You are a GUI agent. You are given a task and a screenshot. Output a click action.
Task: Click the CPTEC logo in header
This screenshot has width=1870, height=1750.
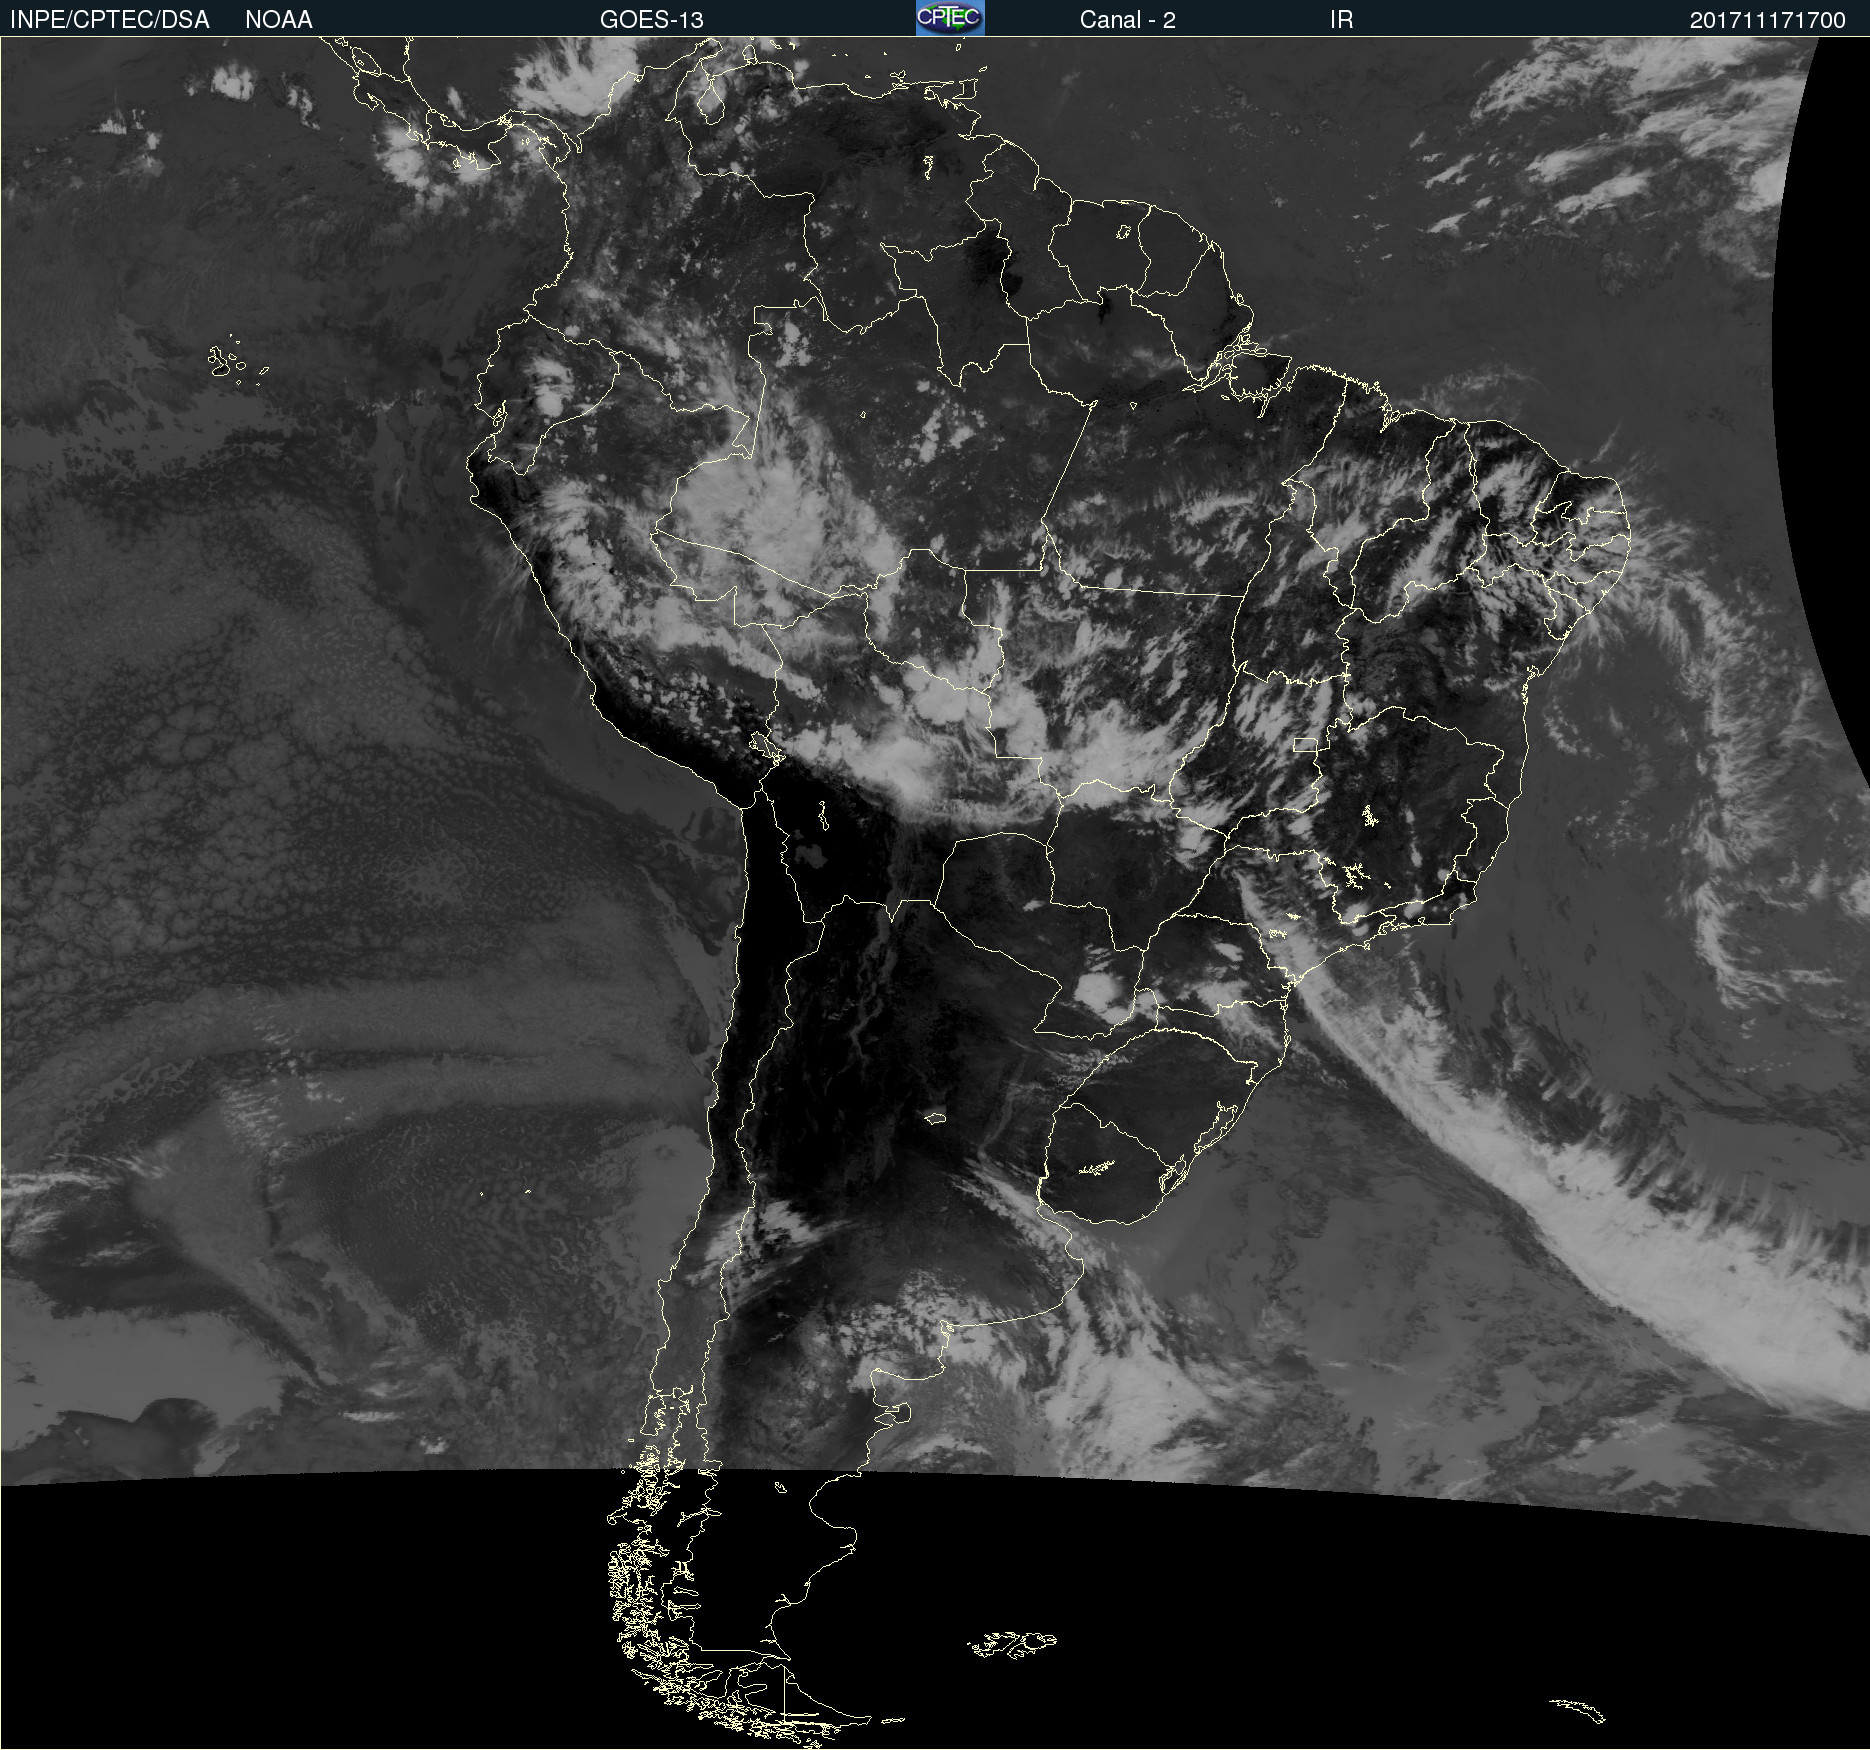(950, 18)
